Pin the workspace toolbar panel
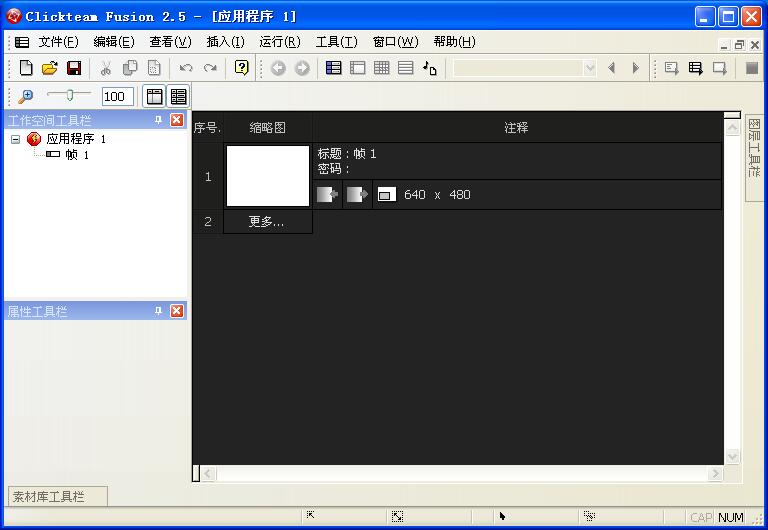Viewport: 768px width, 530px height. (x=158, y=120)
